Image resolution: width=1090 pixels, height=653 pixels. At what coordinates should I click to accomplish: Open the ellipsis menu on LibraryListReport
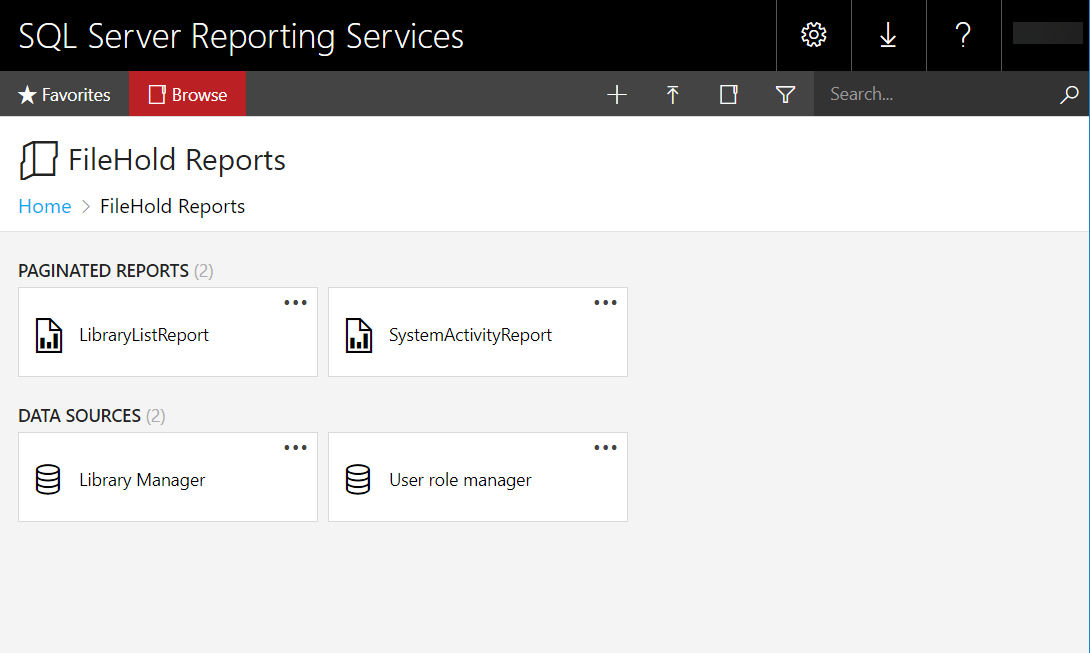295,302
